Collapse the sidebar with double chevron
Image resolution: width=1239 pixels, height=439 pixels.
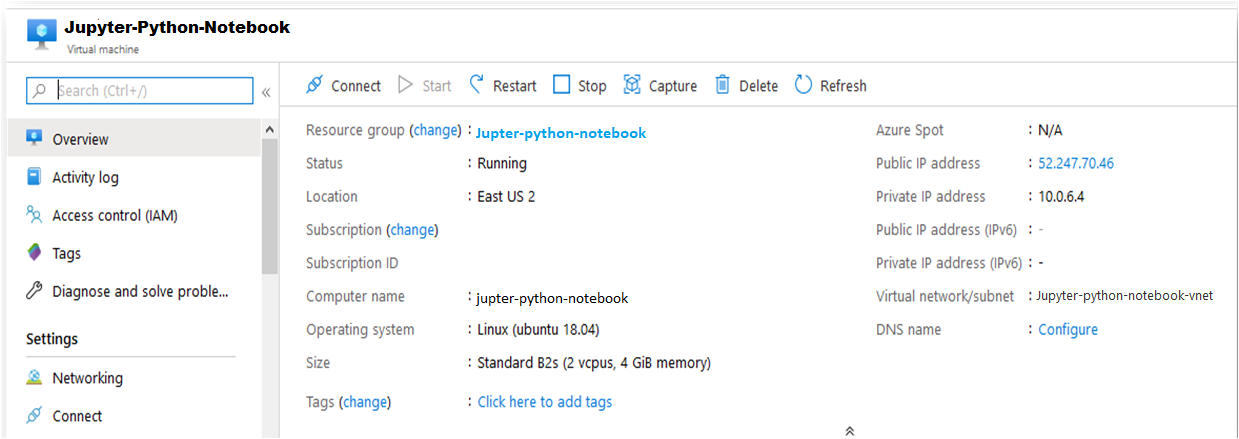coord(266,92)
